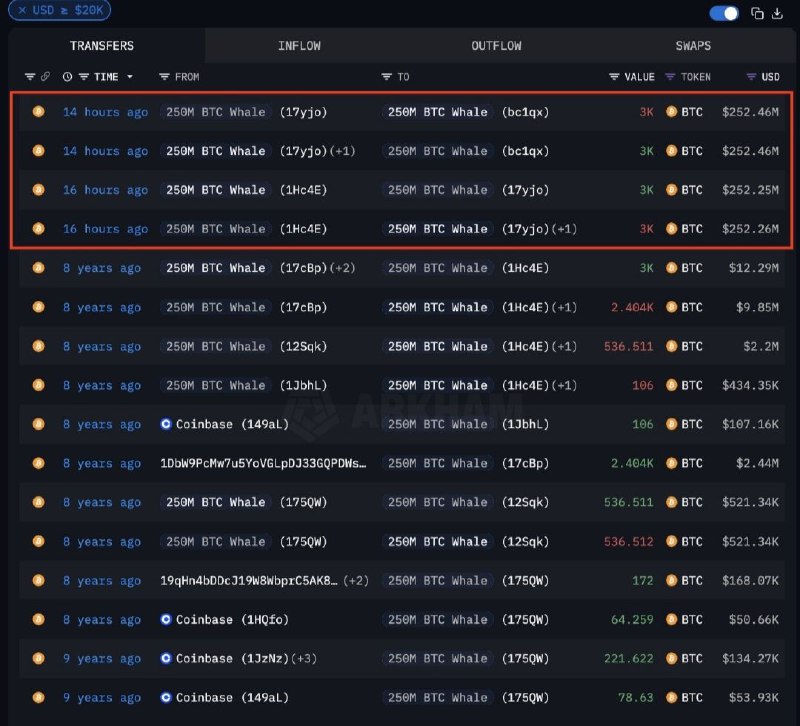Click the USD column filter icon
The width and height of the screenshot is (800, 726).
[x=751, y=77]
